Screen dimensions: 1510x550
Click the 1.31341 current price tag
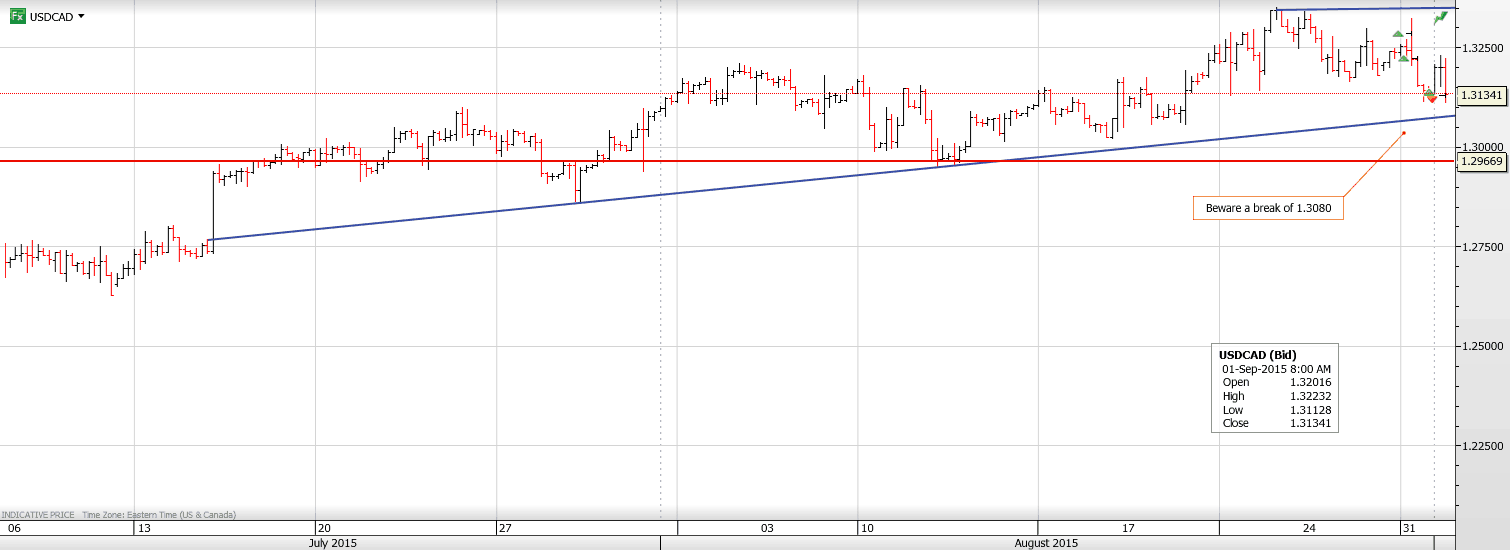[1481, 96]
